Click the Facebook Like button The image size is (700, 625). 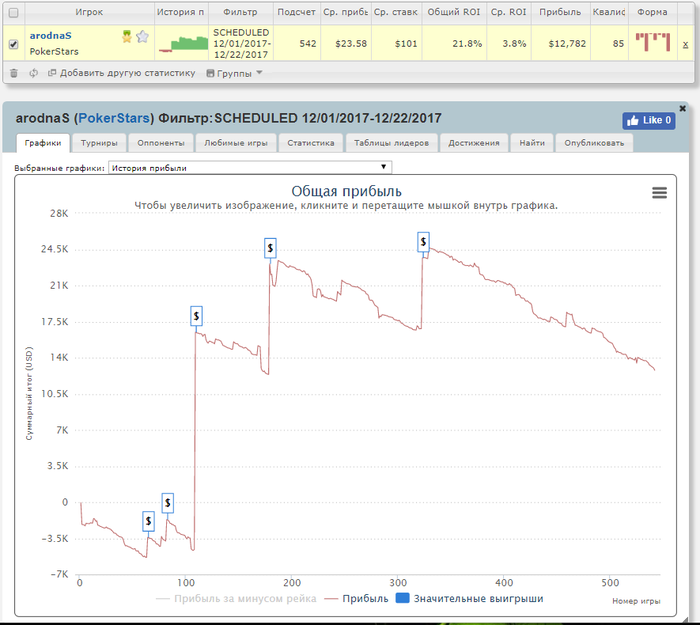pyautogui.click(x=649, y=121)
